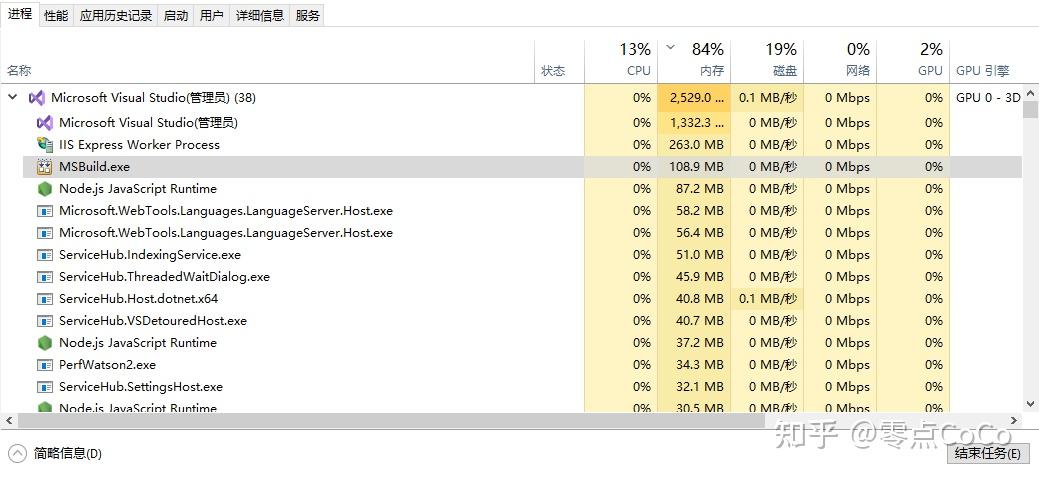
Task: Click the ServiceHub.IndexingService.exe icon
Action: click(x=44, y=255)
